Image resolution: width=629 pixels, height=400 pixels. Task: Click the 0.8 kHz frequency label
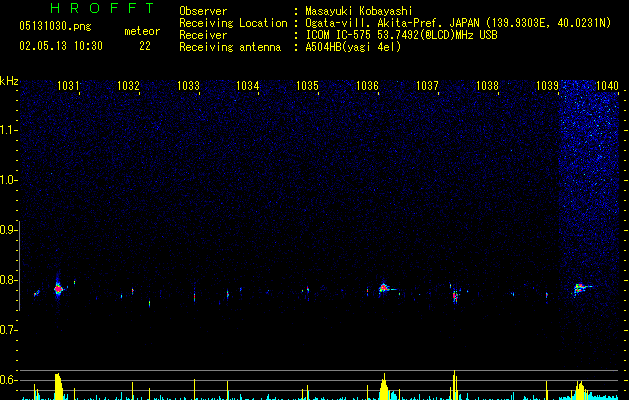8,280
